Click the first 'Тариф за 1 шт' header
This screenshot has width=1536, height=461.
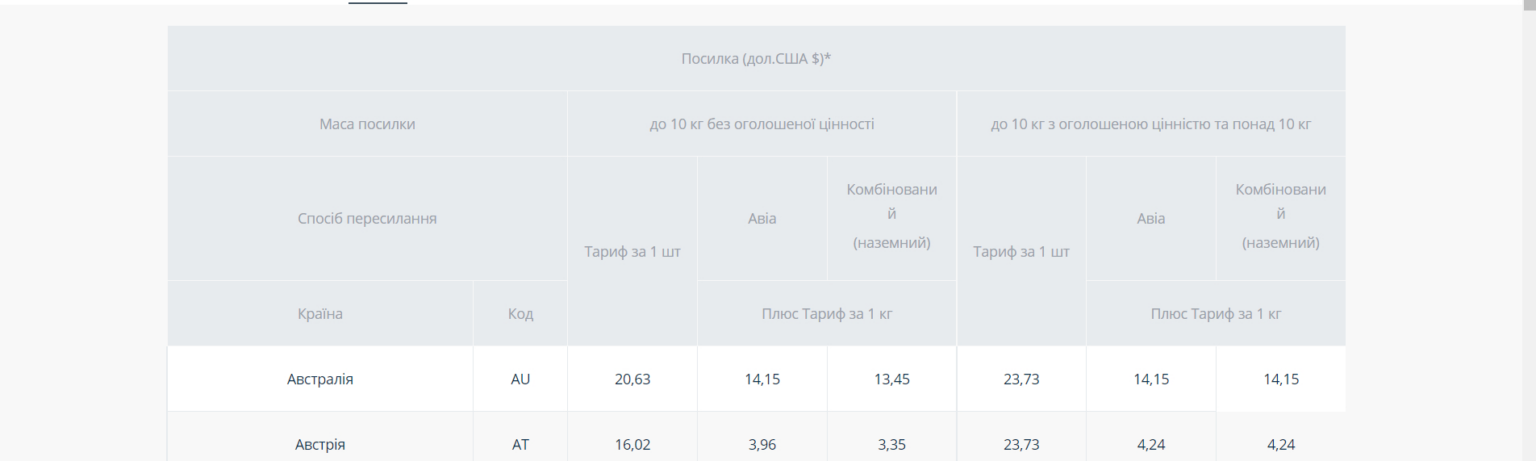pos(632,251)
